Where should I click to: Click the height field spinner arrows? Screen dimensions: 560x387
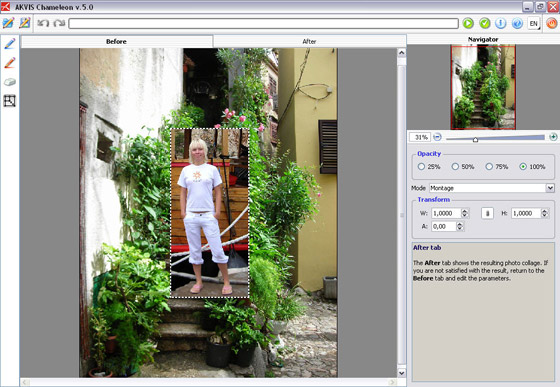pos(545,213)
